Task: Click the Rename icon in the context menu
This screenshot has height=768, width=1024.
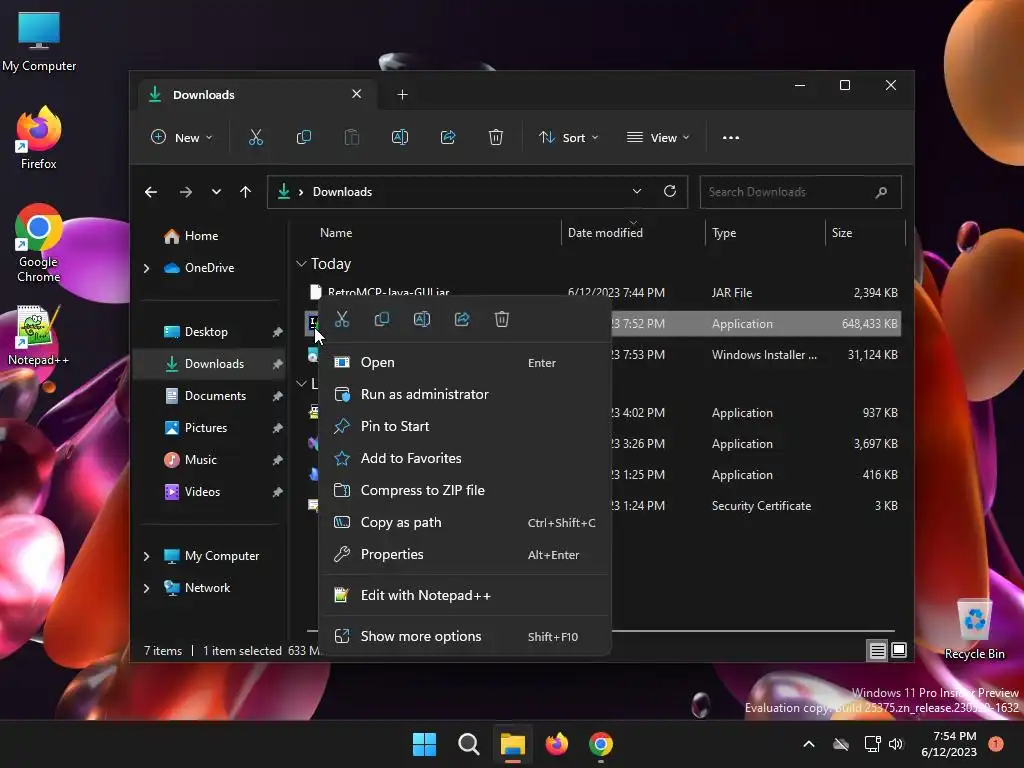Action: click(422, 319)
